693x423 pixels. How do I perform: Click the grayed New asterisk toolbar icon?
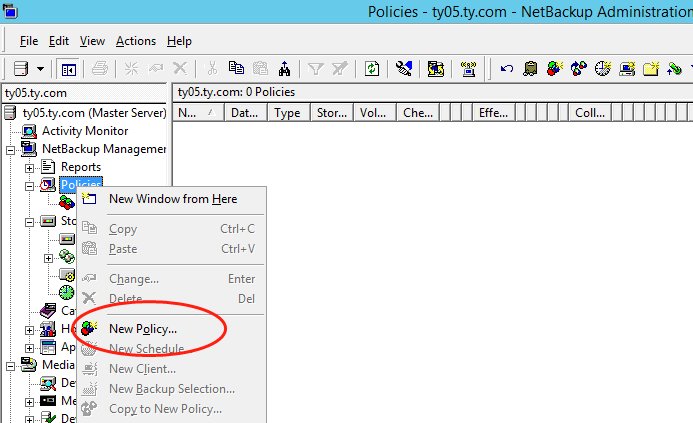pyautogui.click(x=131, y=69)
